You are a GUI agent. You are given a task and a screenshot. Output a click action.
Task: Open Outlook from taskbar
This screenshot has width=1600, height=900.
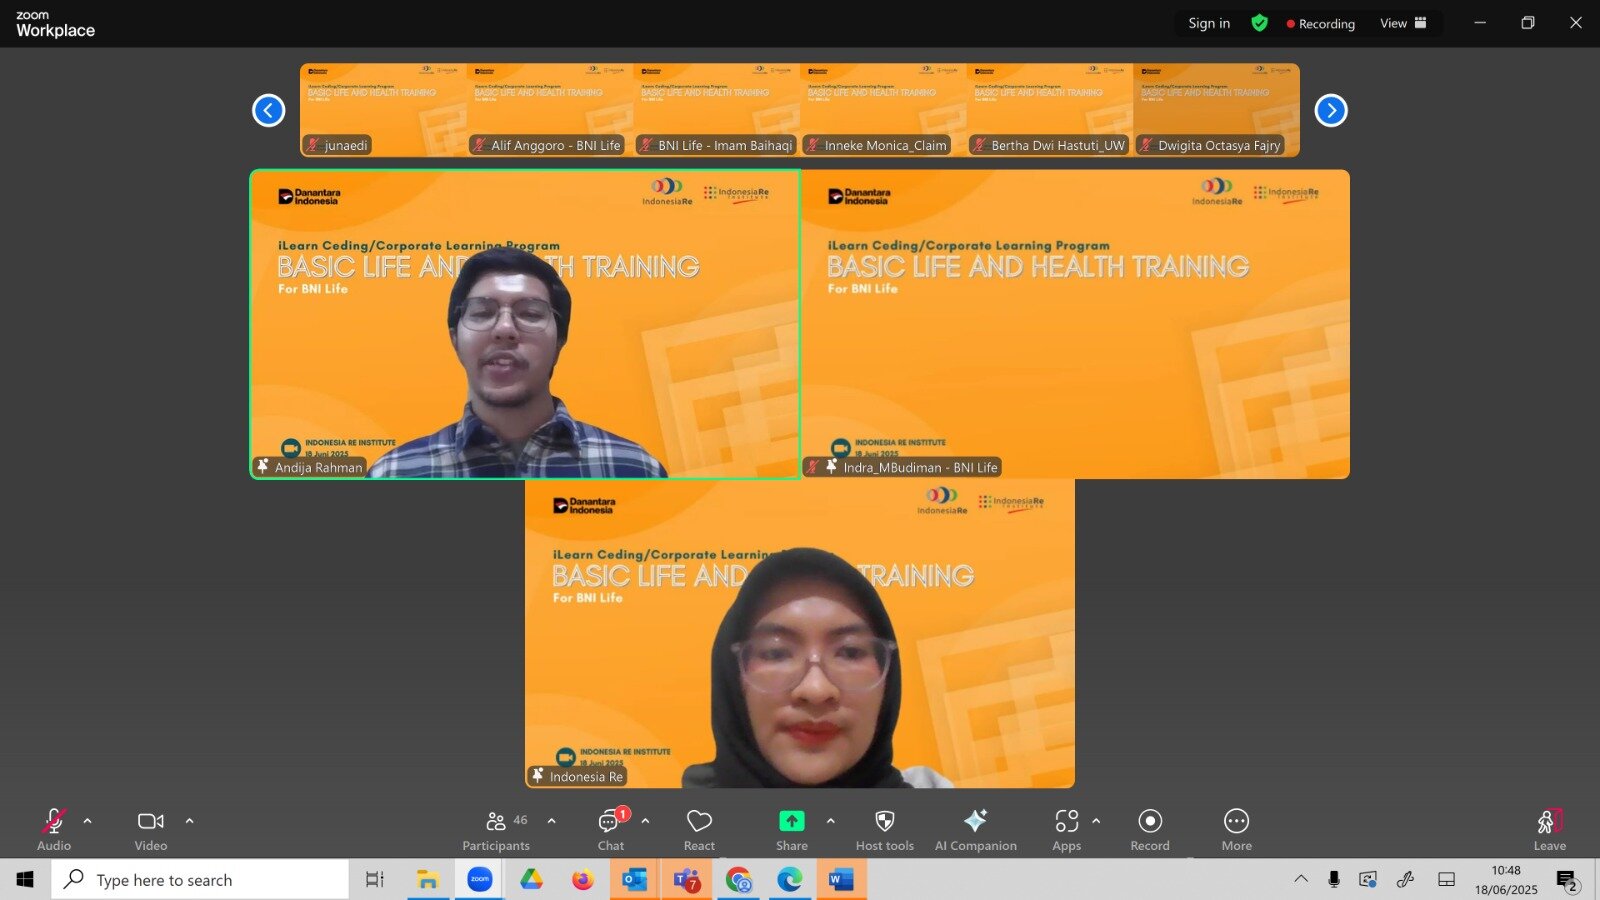coord(635,879)
